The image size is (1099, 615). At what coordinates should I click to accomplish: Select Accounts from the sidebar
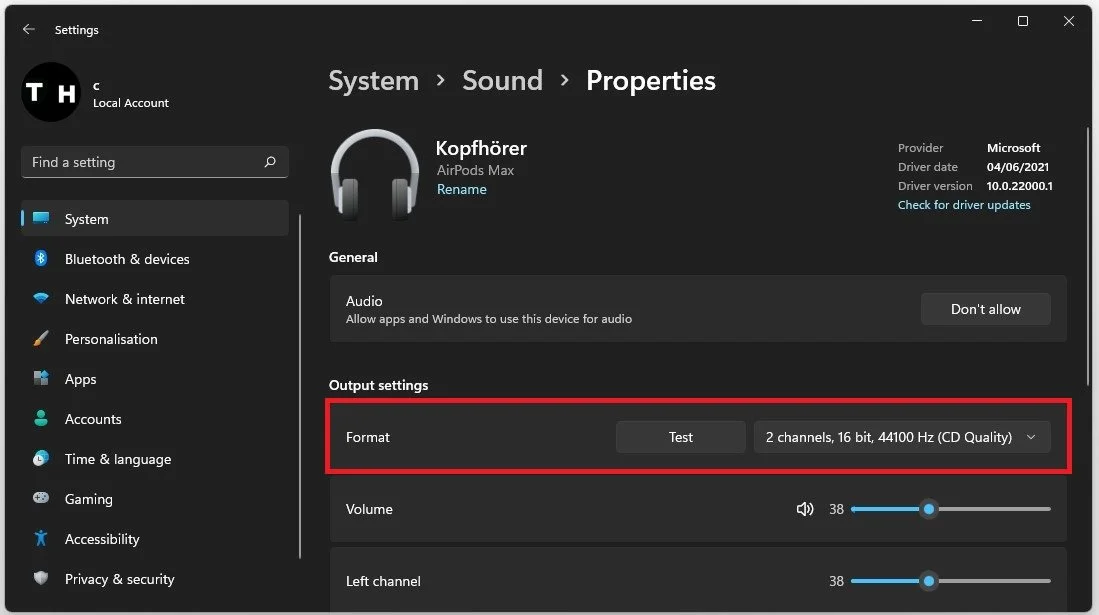point(93,418)
